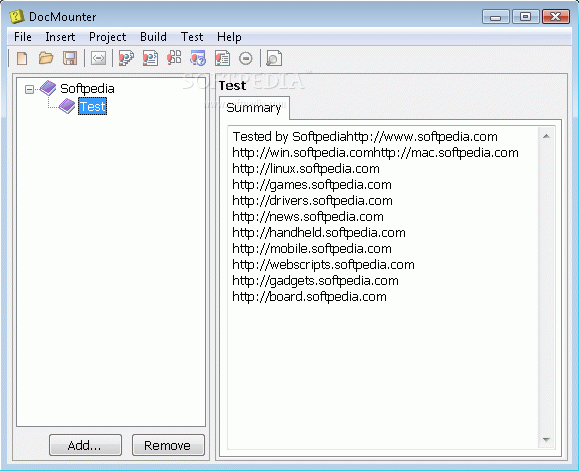Click the window with question mark icon

click(x=198, y=58)
